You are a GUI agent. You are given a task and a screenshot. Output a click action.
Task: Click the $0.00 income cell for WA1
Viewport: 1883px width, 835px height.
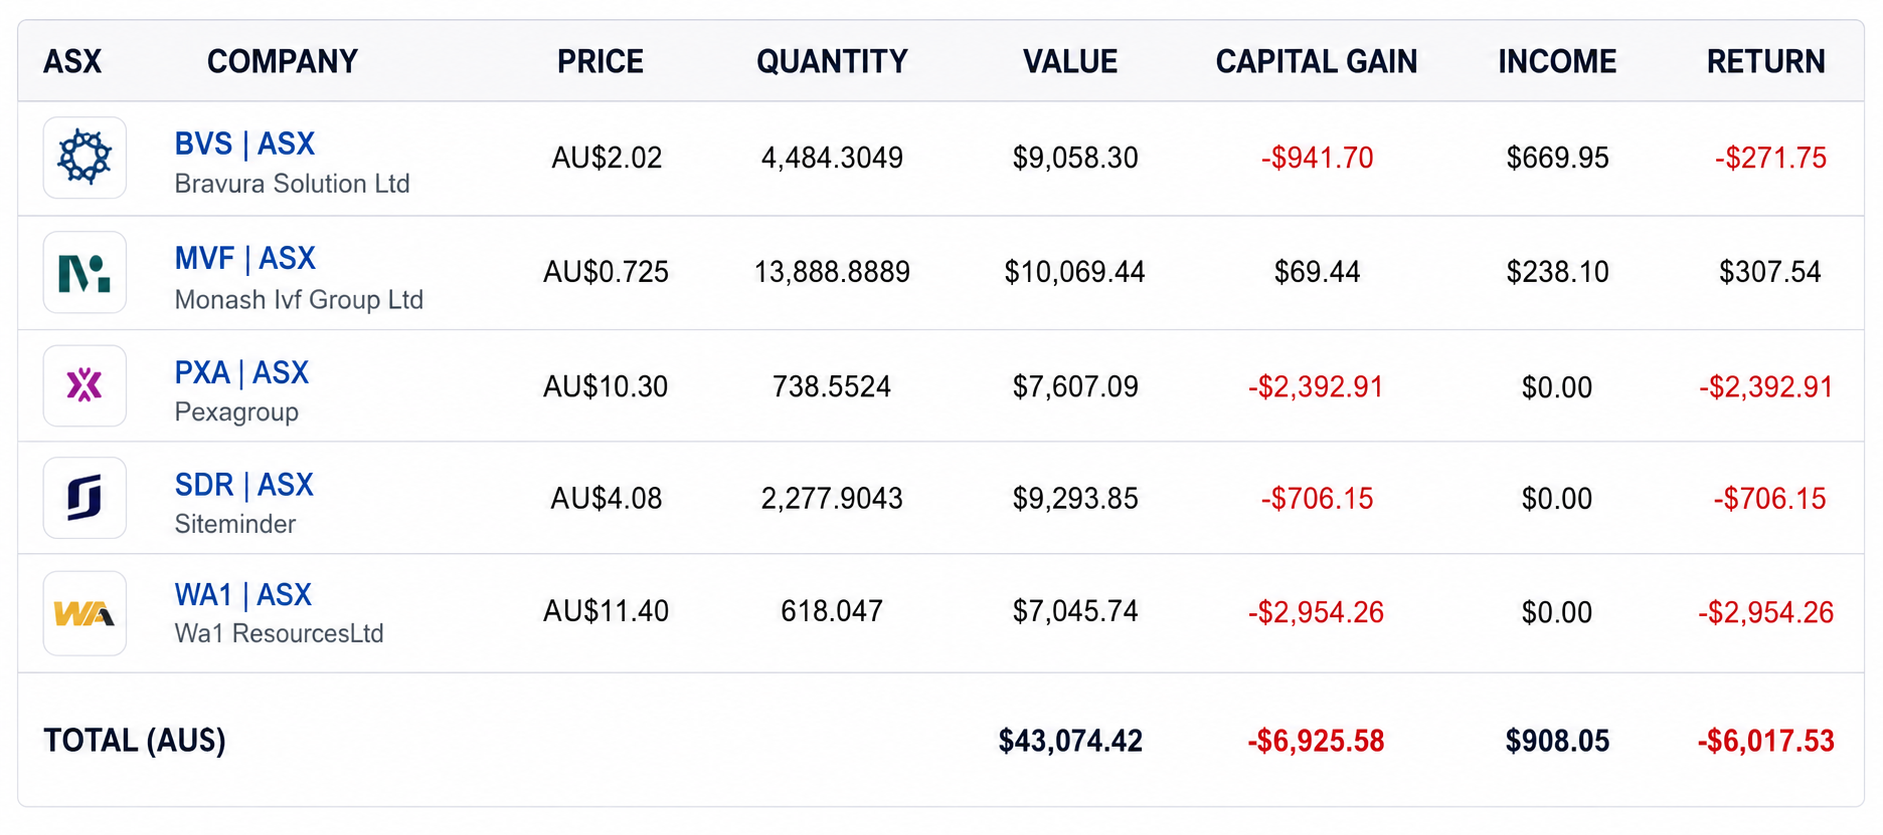(1557, 612)
